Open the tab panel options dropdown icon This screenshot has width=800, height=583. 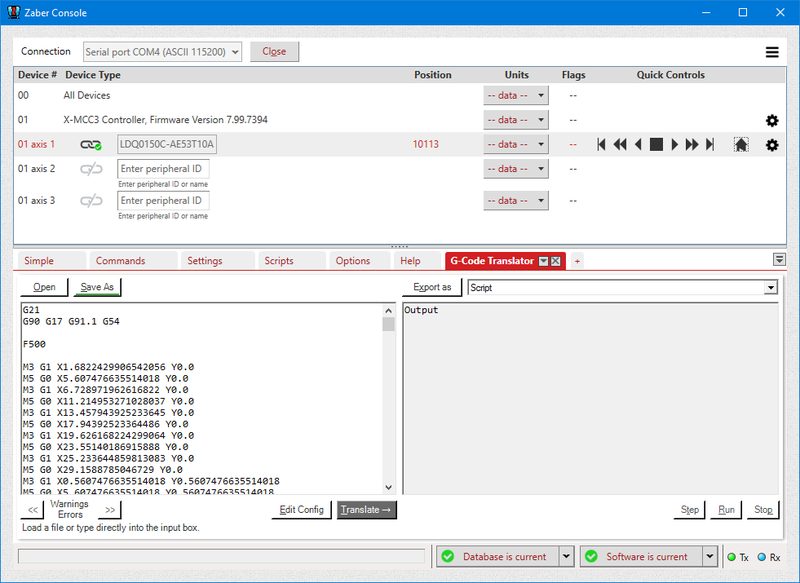[779, 260]
